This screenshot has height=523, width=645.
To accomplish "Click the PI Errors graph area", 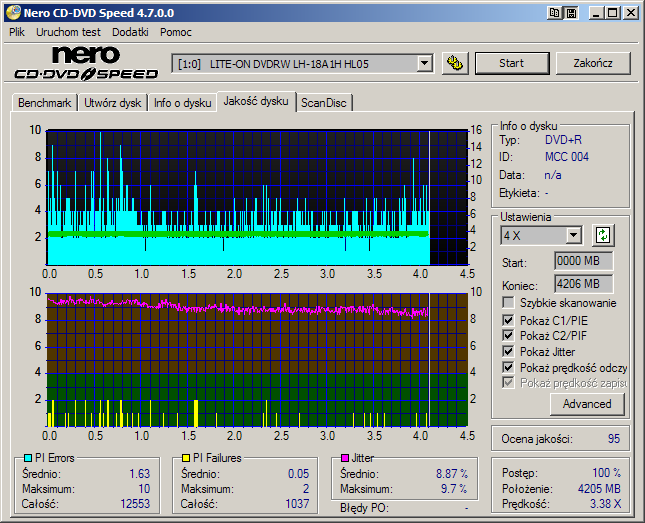I will point(258,198).
